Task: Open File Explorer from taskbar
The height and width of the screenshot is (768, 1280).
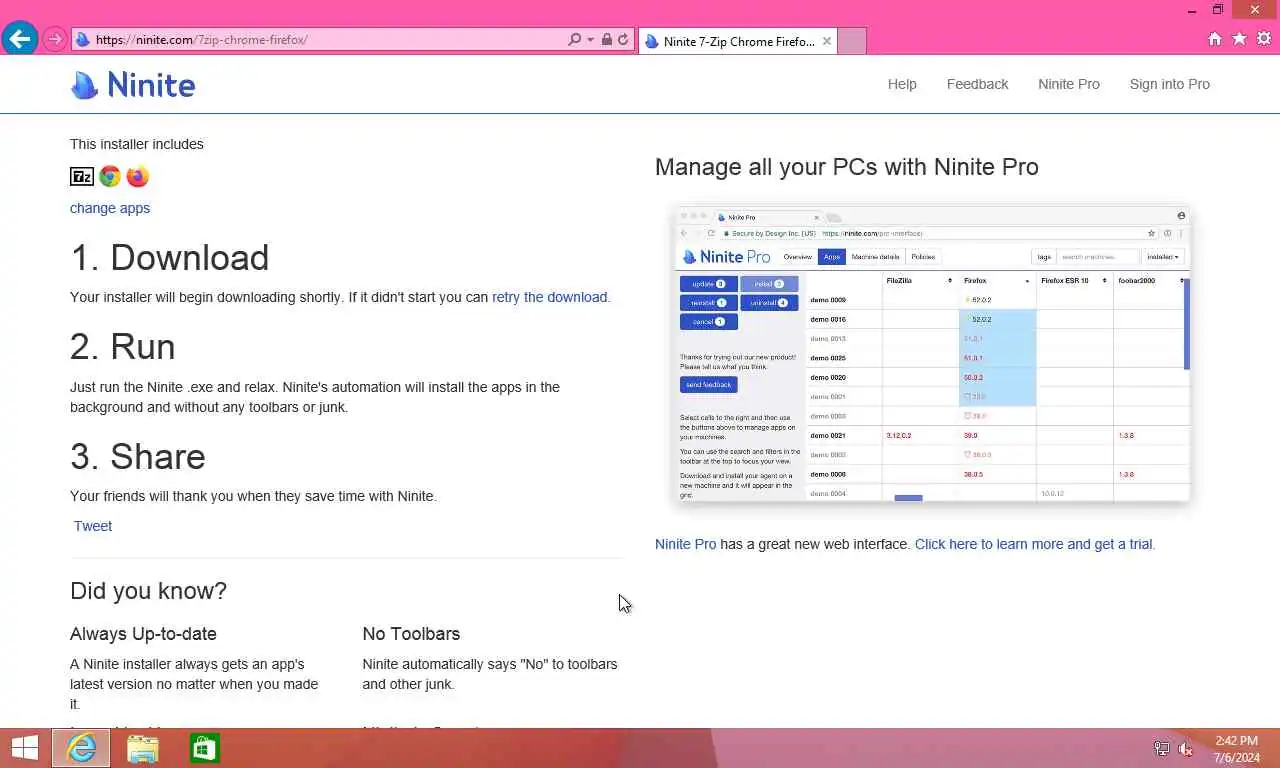Action: click(x=143, y=748)
